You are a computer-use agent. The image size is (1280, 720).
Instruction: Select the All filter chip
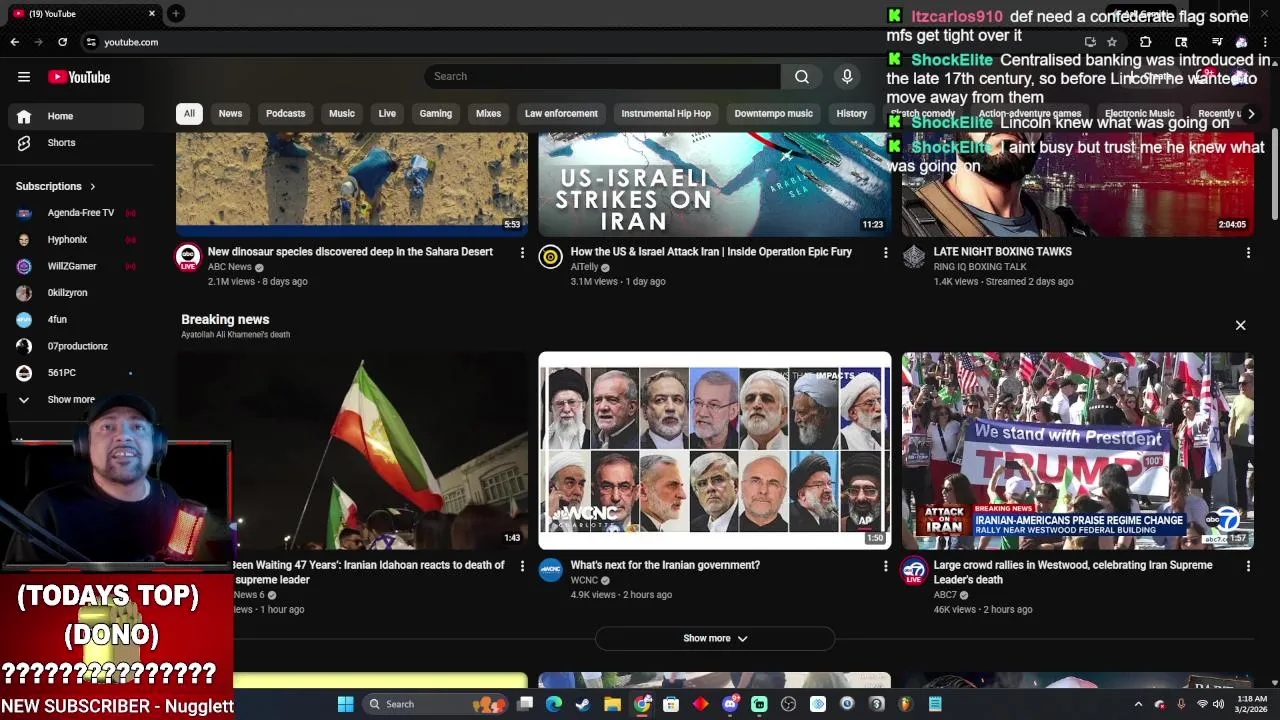(x=189, y=113)
